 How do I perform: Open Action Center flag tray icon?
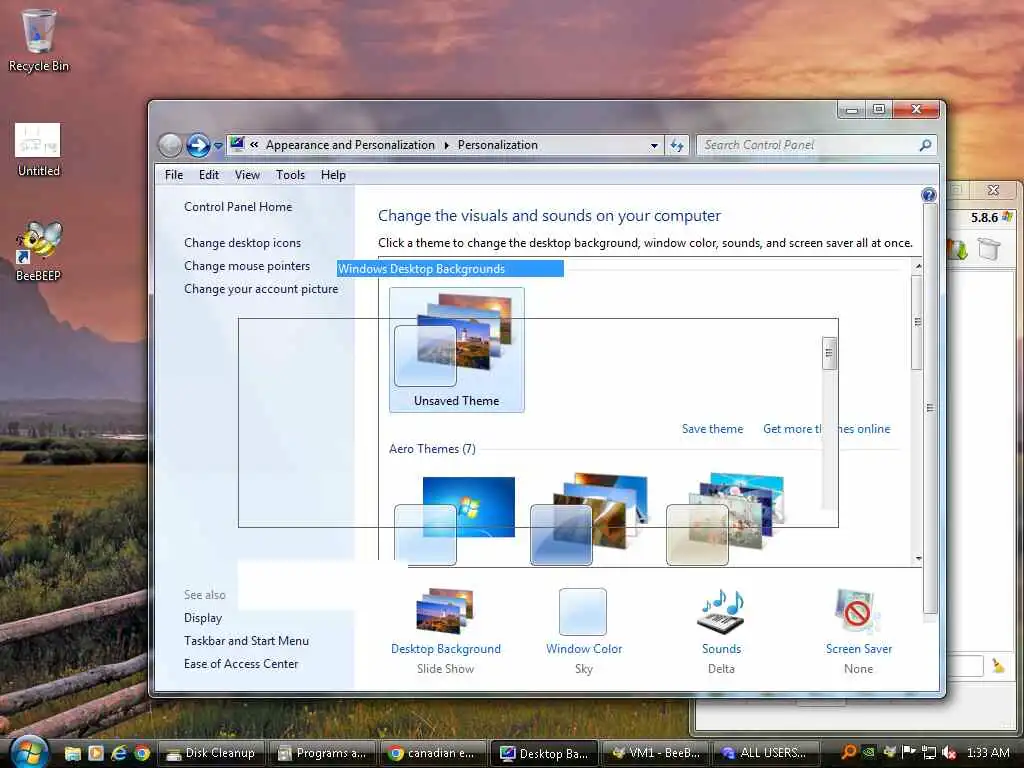(909, 752)
